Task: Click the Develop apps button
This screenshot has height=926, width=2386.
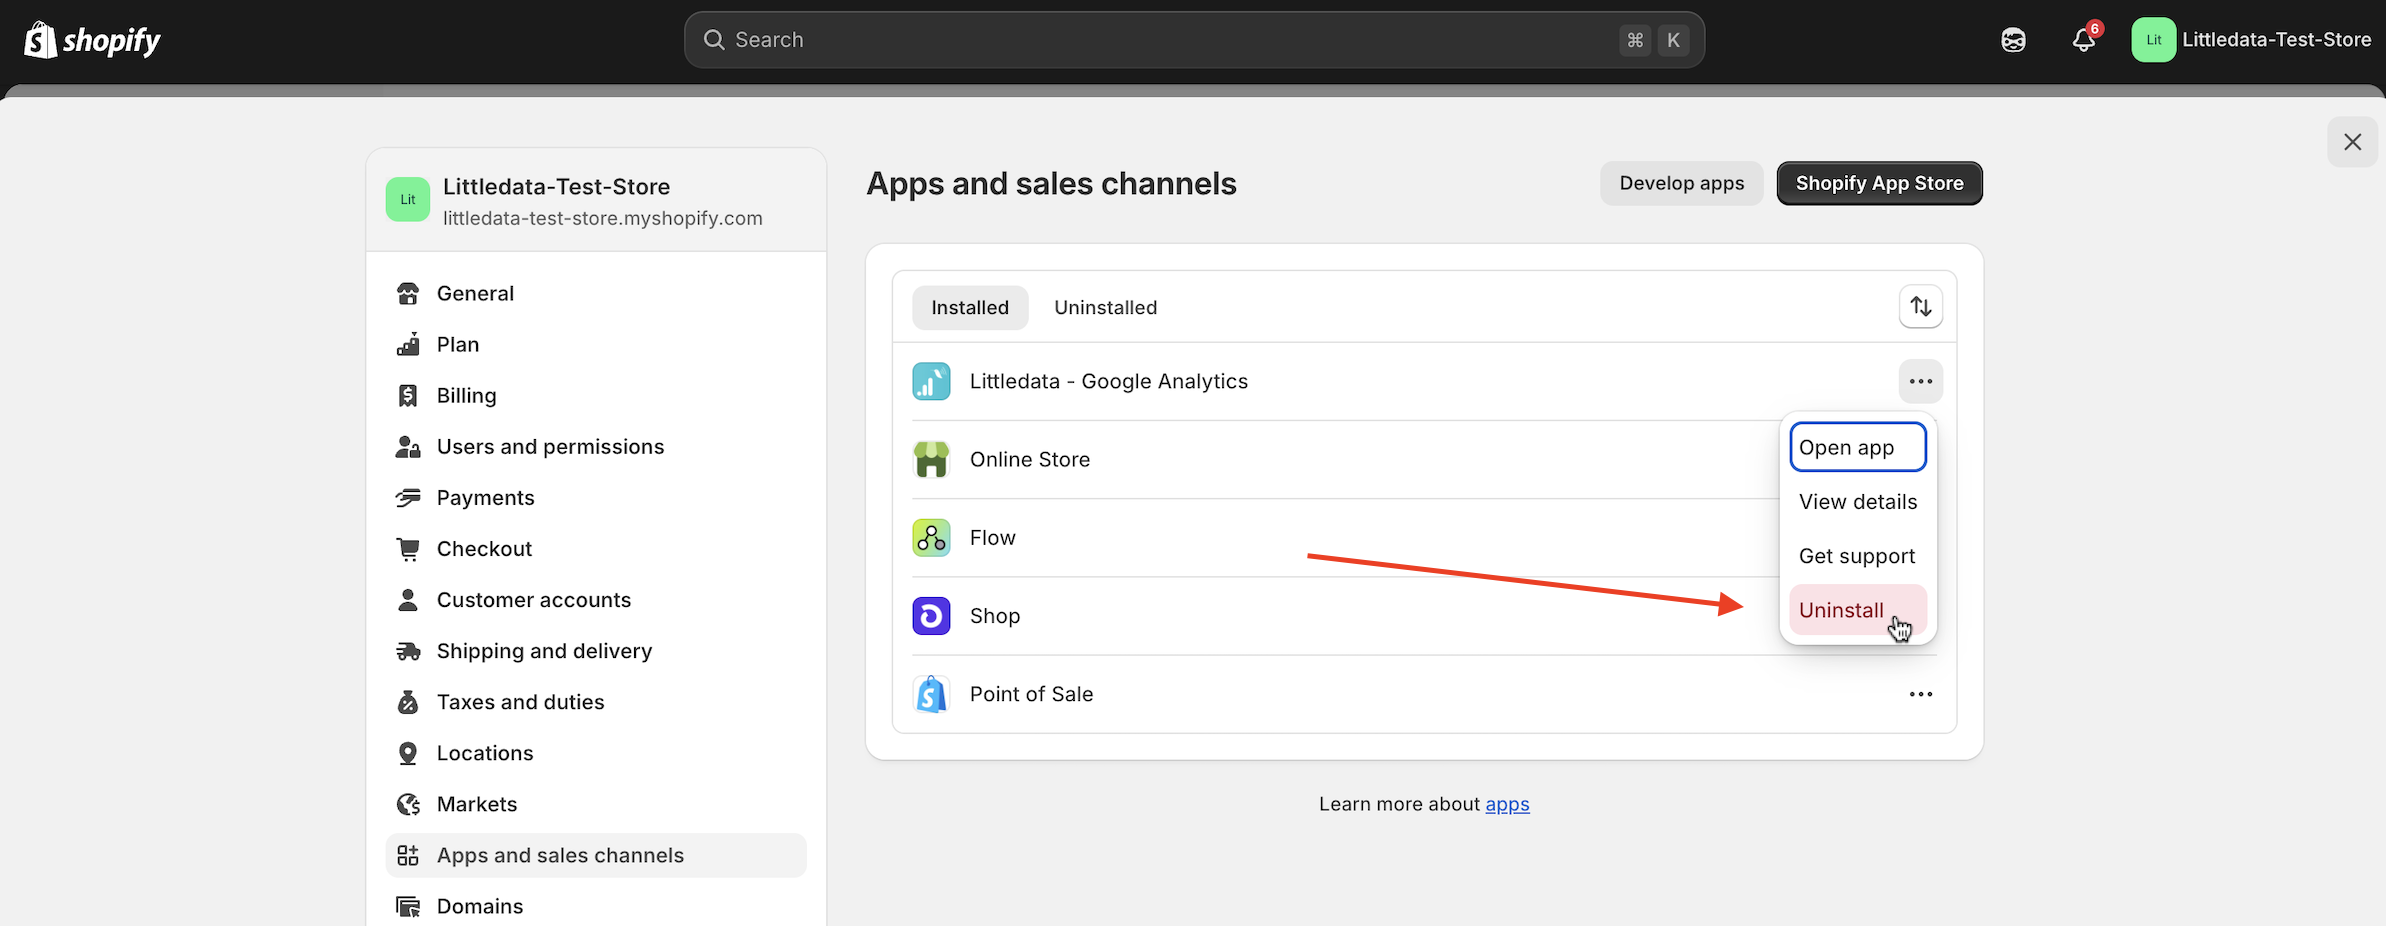Action: pyautogui.click(x=1681, y=183)
